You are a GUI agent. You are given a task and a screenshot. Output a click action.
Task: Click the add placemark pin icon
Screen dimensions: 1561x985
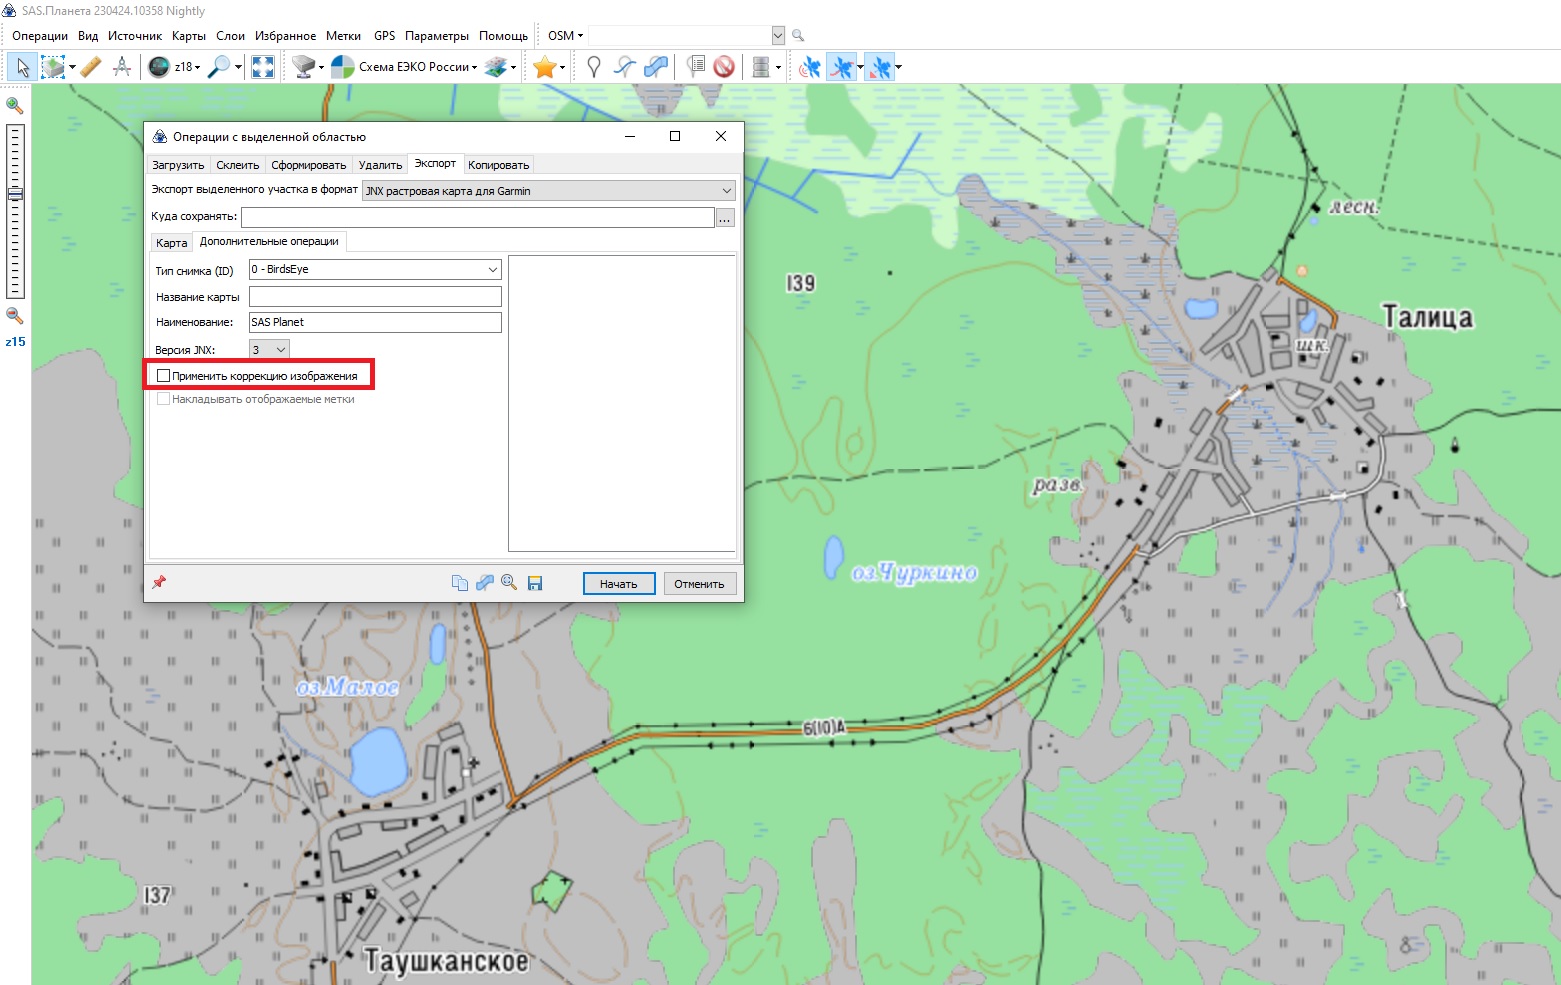pos(594,67)
